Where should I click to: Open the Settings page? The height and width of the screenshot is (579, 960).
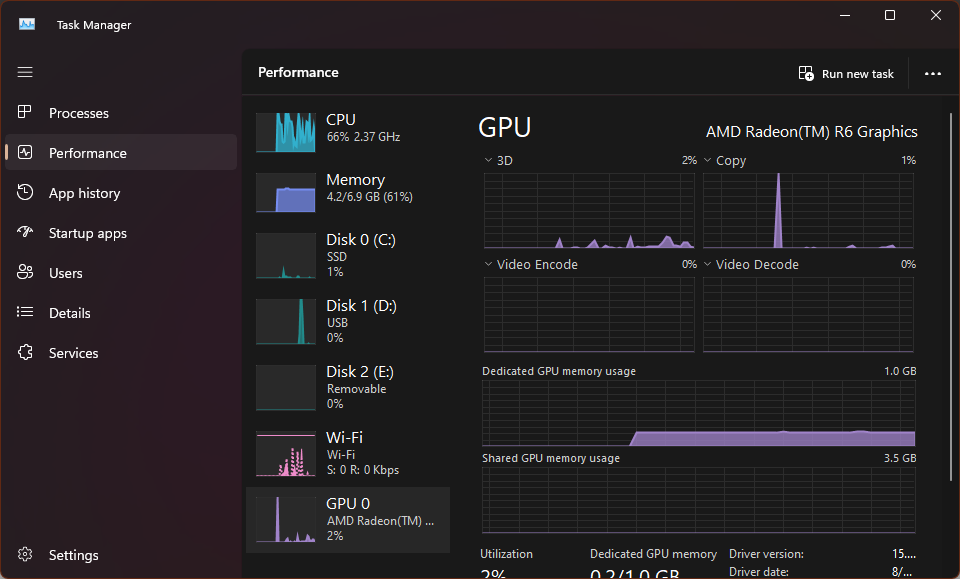tap(121, 555)
